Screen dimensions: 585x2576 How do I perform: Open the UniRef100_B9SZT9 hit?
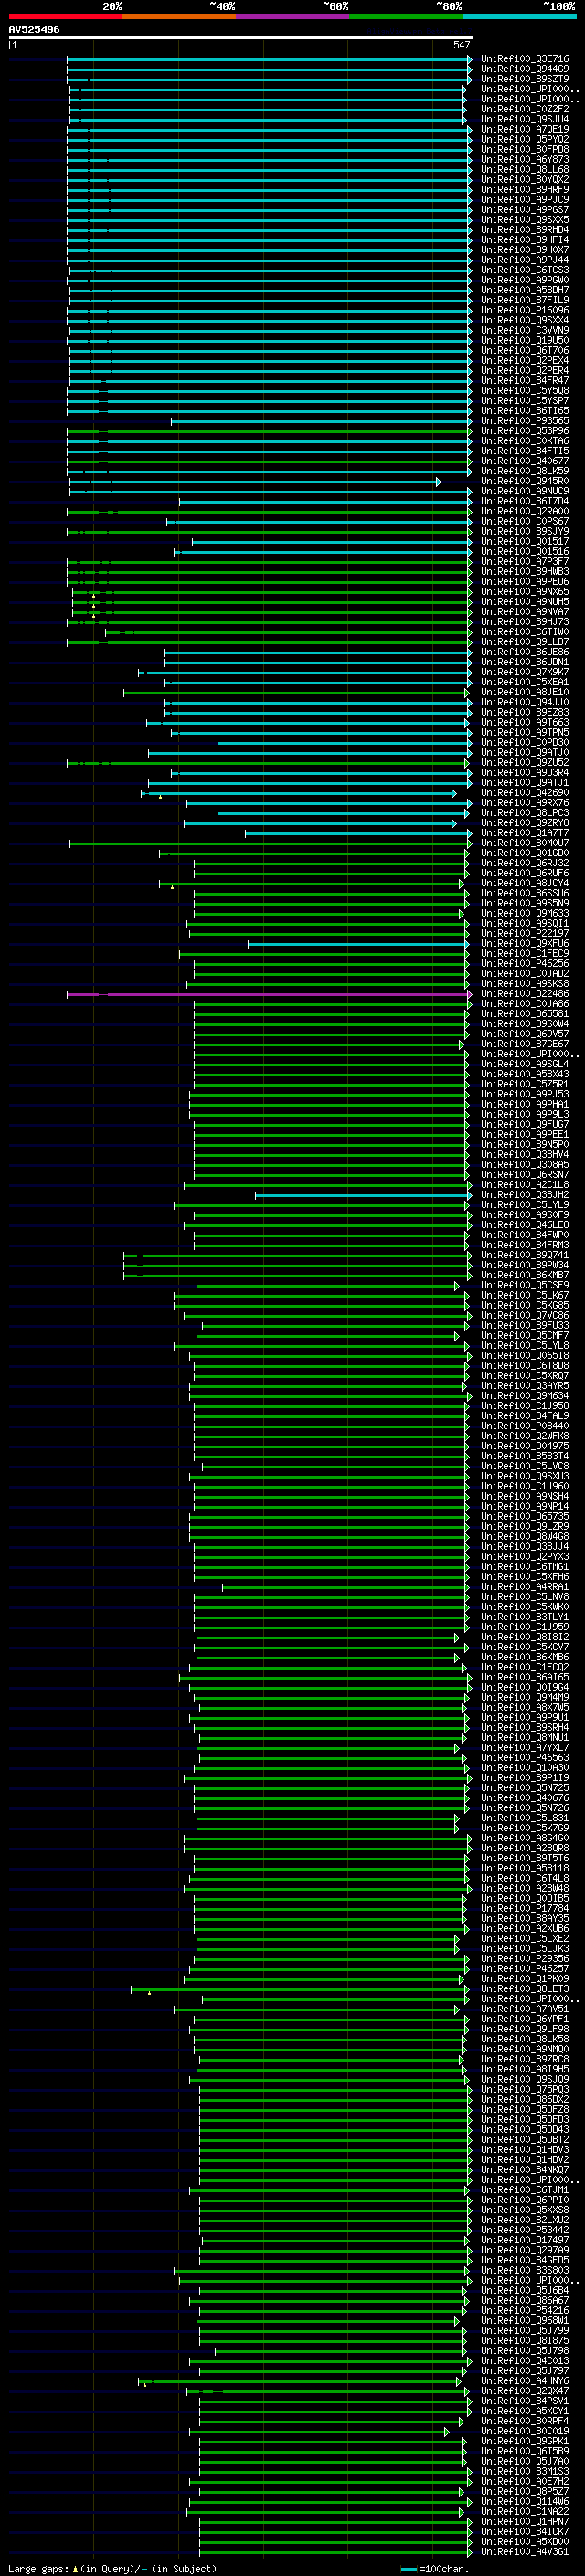coord(524,79)
